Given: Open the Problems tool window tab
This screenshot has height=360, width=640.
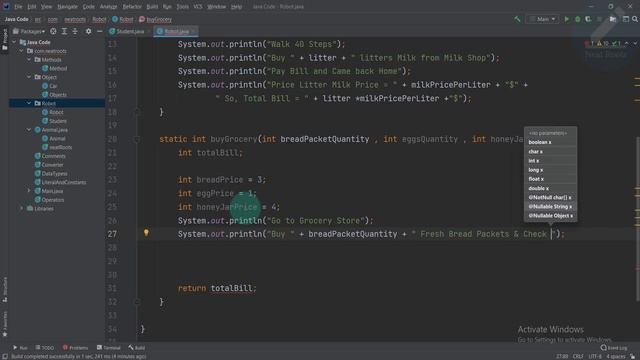Looking at the screenshot, I should [76, 348].
